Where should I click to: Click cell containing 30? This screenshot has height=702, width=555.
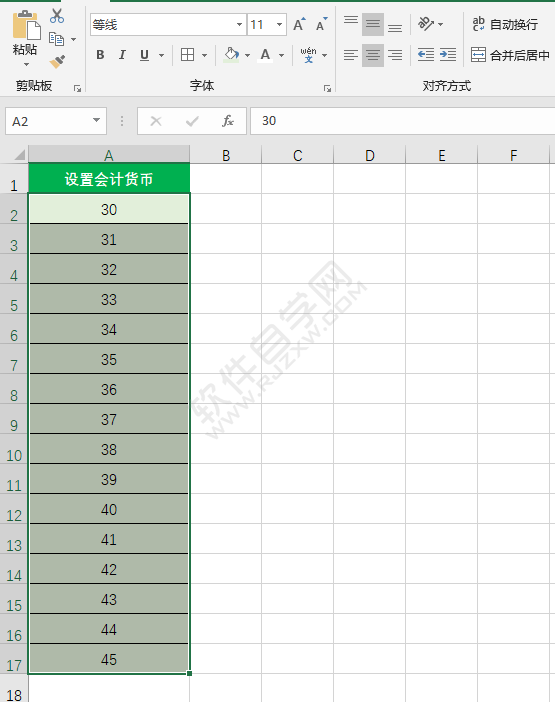[109, 209]
